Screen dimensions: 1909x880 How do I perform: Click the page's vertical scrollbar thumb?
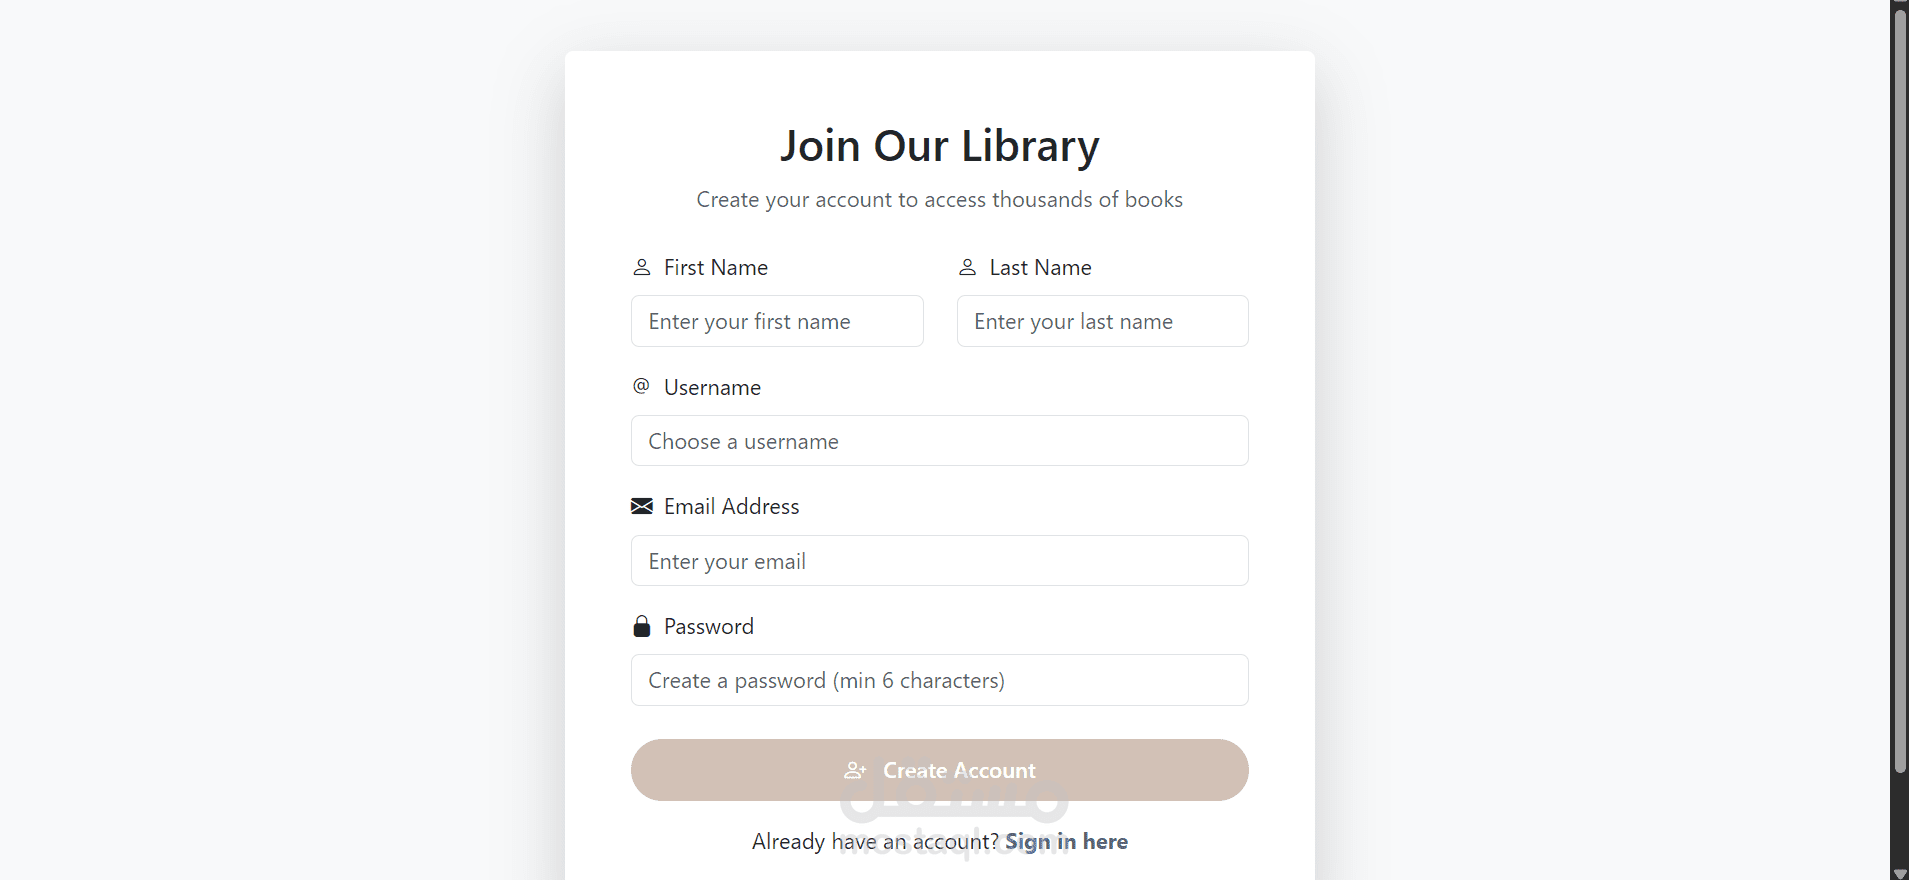click(x=1900, y=390)
